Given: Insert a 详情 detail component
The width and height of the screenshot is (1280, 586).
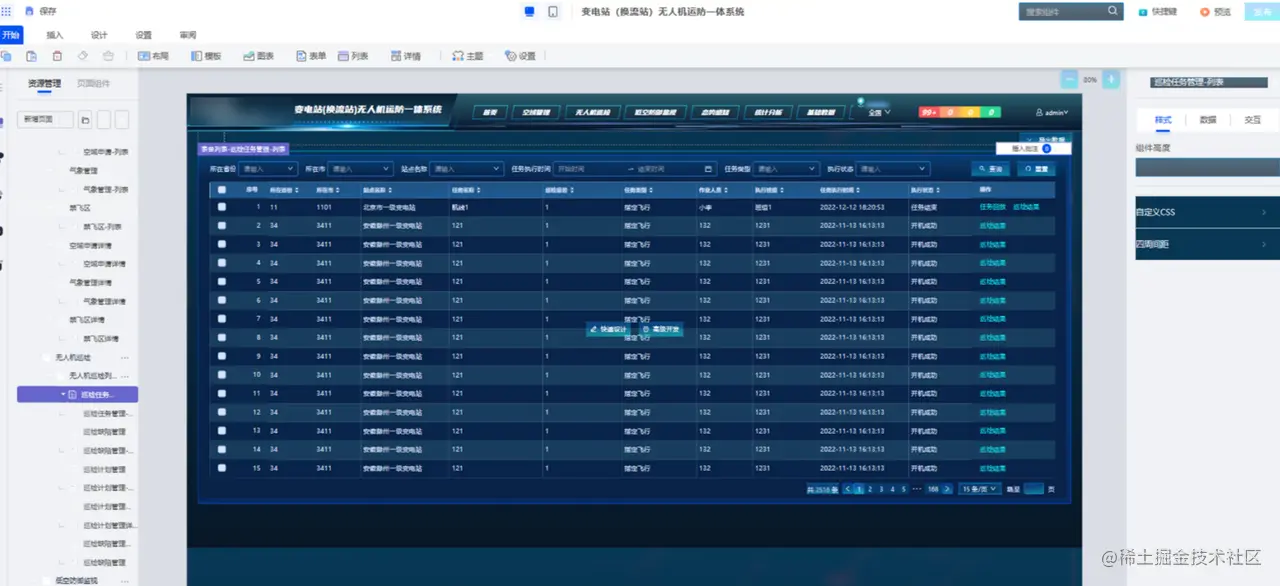Looking at the screenshot, I should coord(405,56).
